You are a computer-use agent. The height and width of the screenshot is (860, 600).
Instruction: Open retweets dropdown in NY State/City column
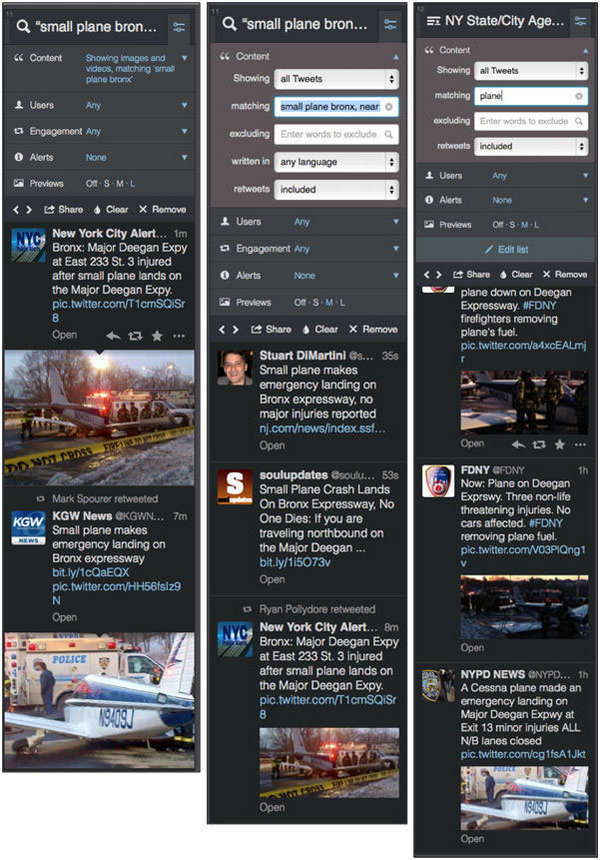(531, 146)
